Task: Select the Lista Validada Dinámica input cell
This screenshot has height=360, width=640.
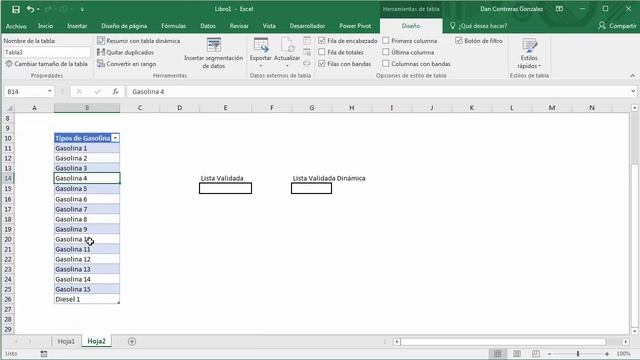Action: [311, 188]
